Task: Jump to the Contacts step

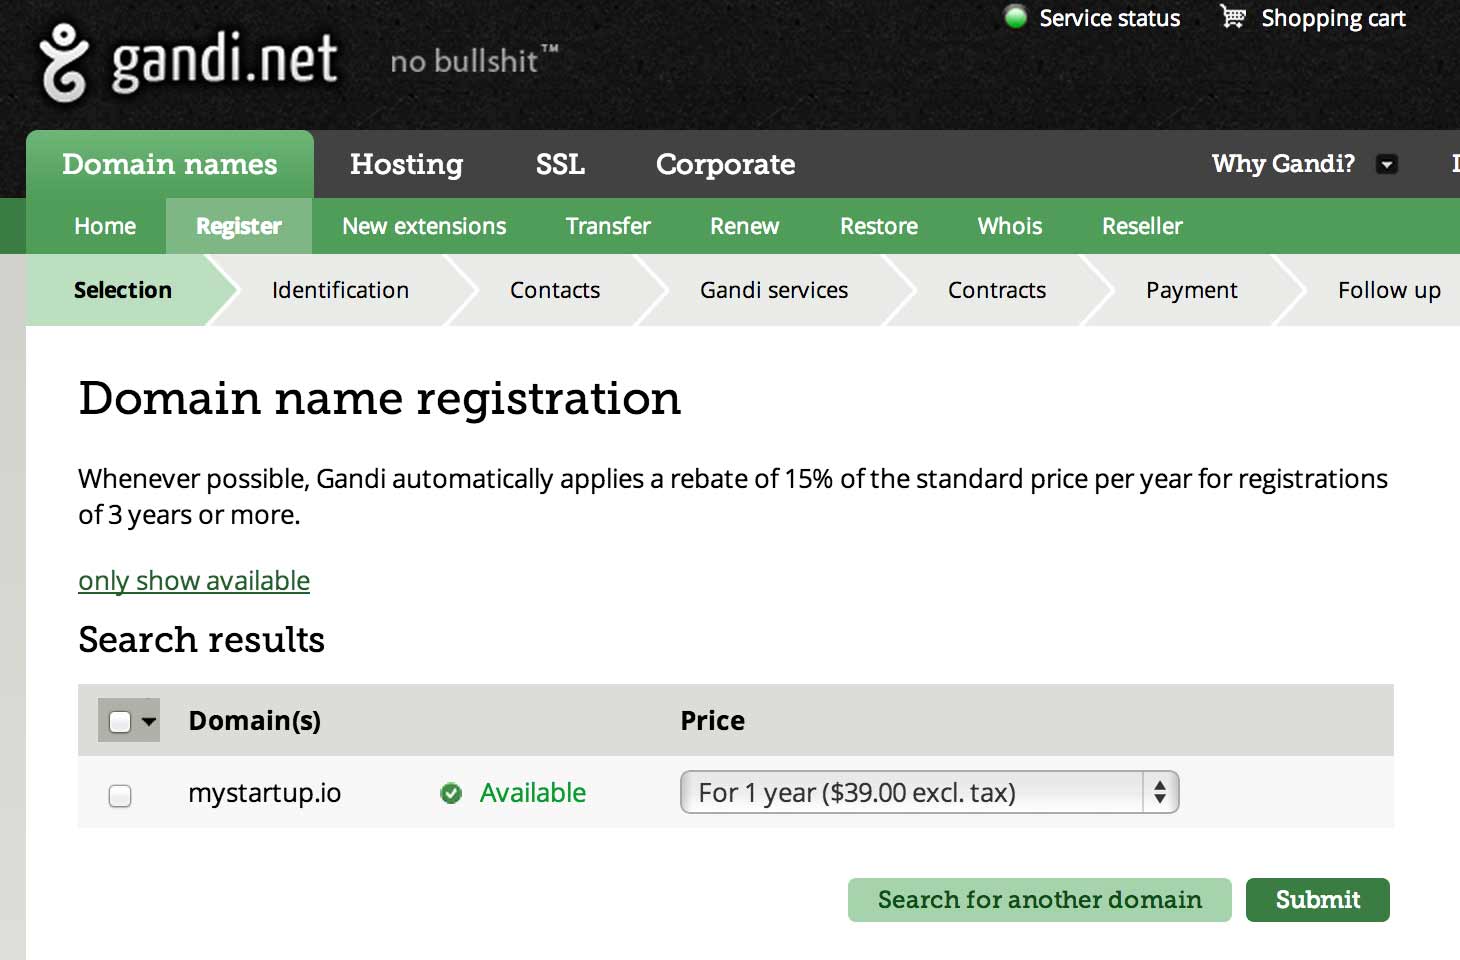Action: click(x=555, y=290)
